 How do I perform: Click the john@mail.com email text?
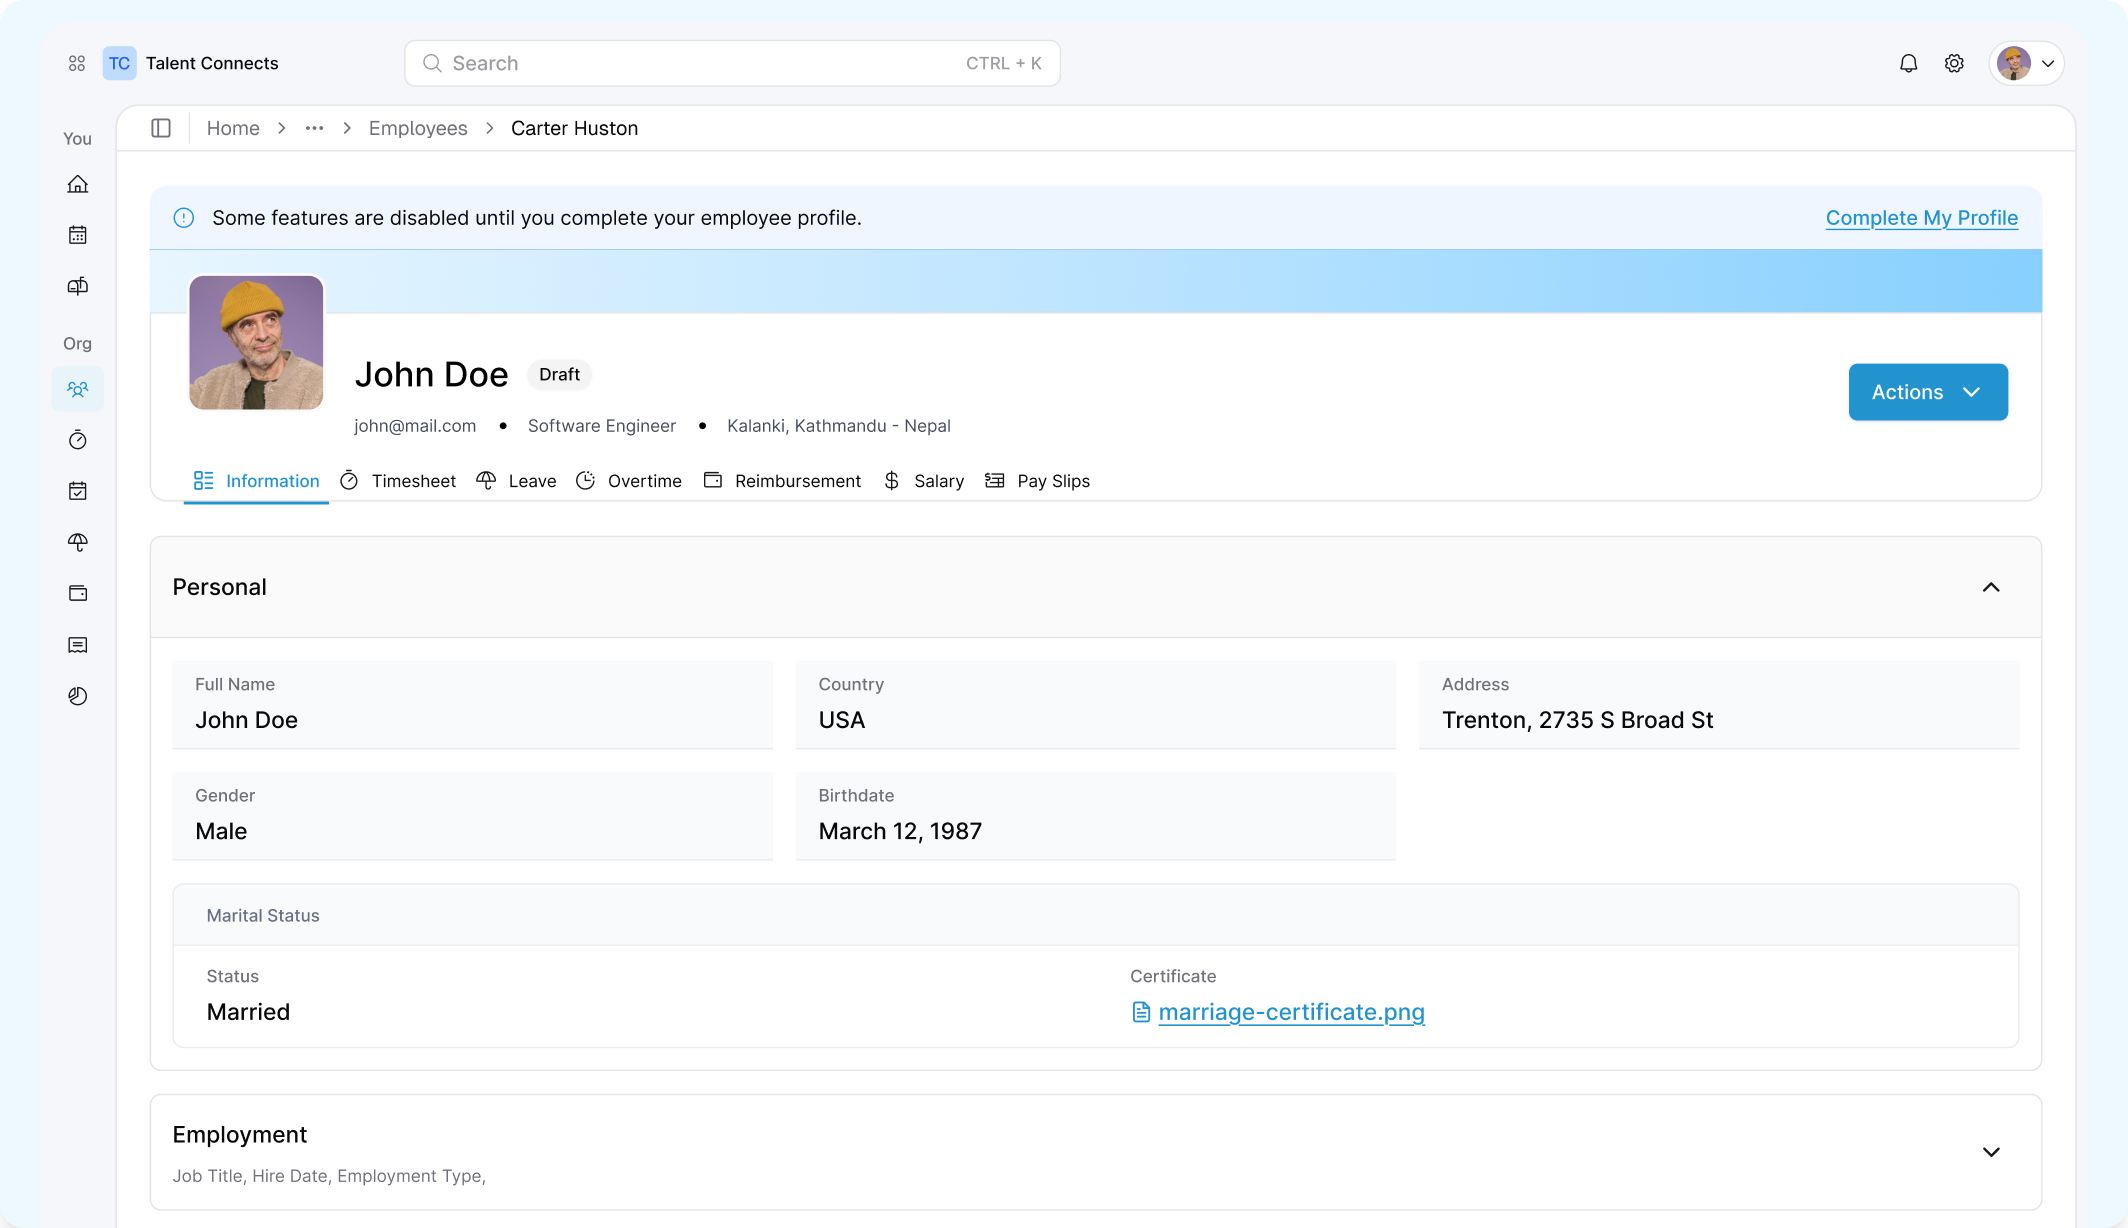(415, 426)
